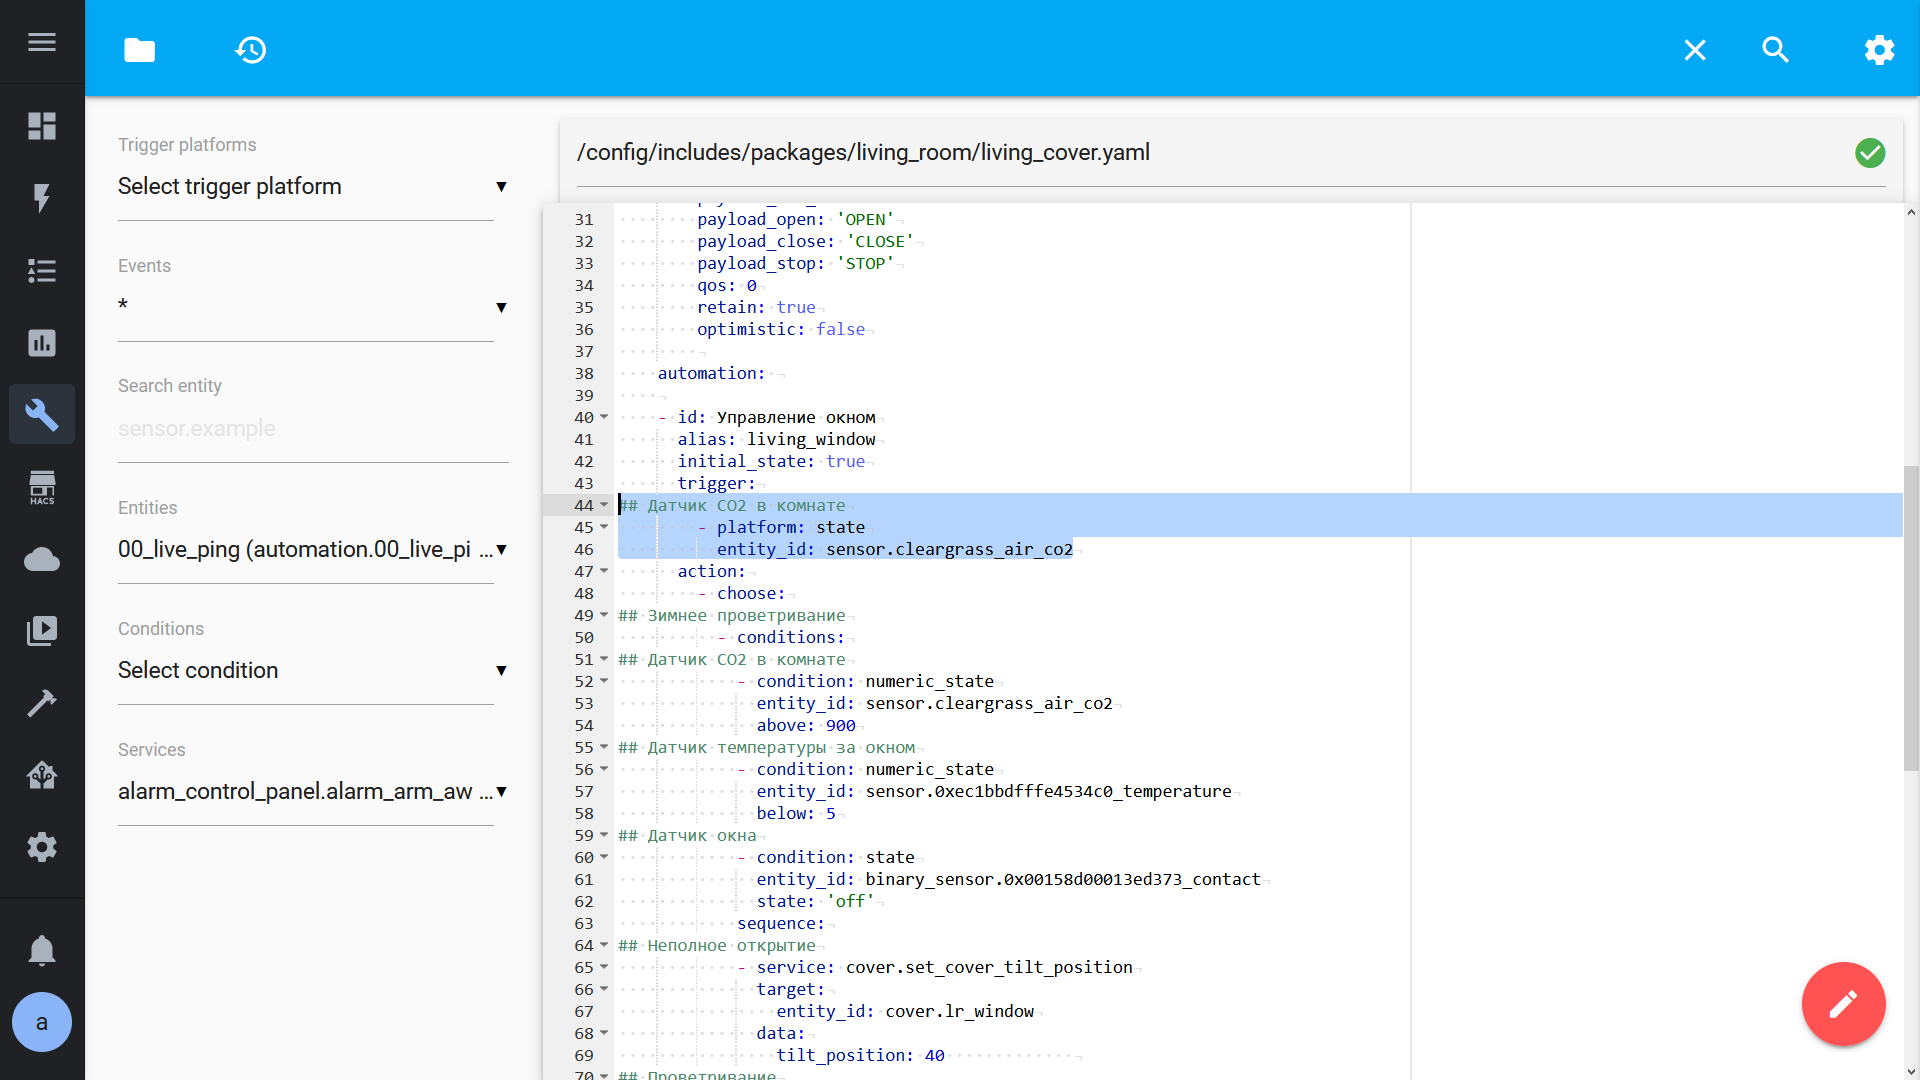This screenshot has width=1920, height=1080.
Task: Collapse code fold at line 47
Action: (x=604, y=571)
